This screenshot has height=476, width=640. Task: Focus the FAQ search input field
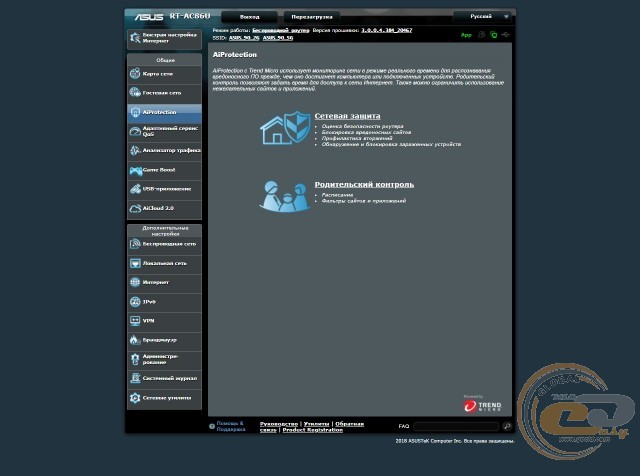(456, 426)
